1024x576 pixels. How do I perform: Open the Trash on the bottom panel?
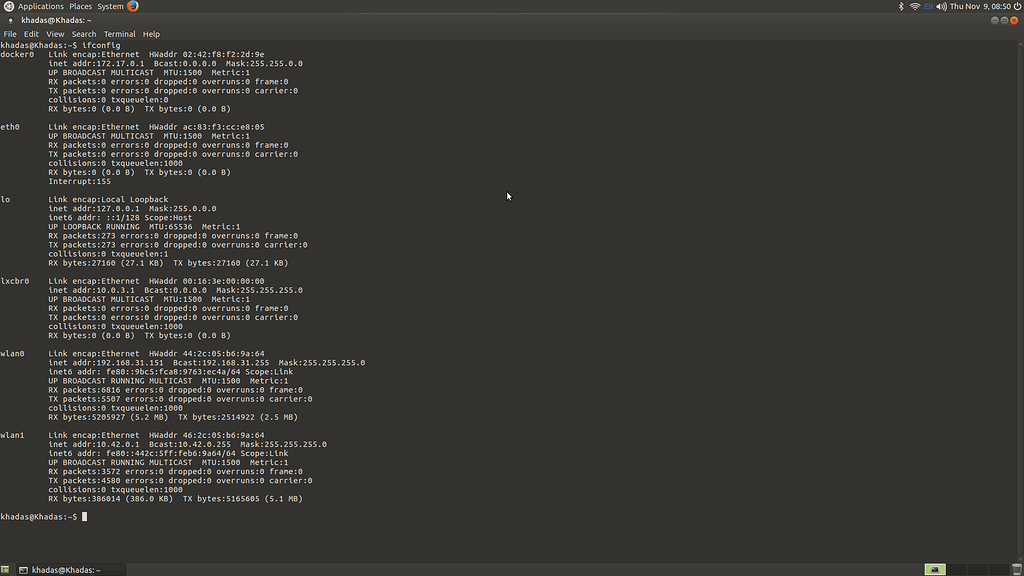1017,569
